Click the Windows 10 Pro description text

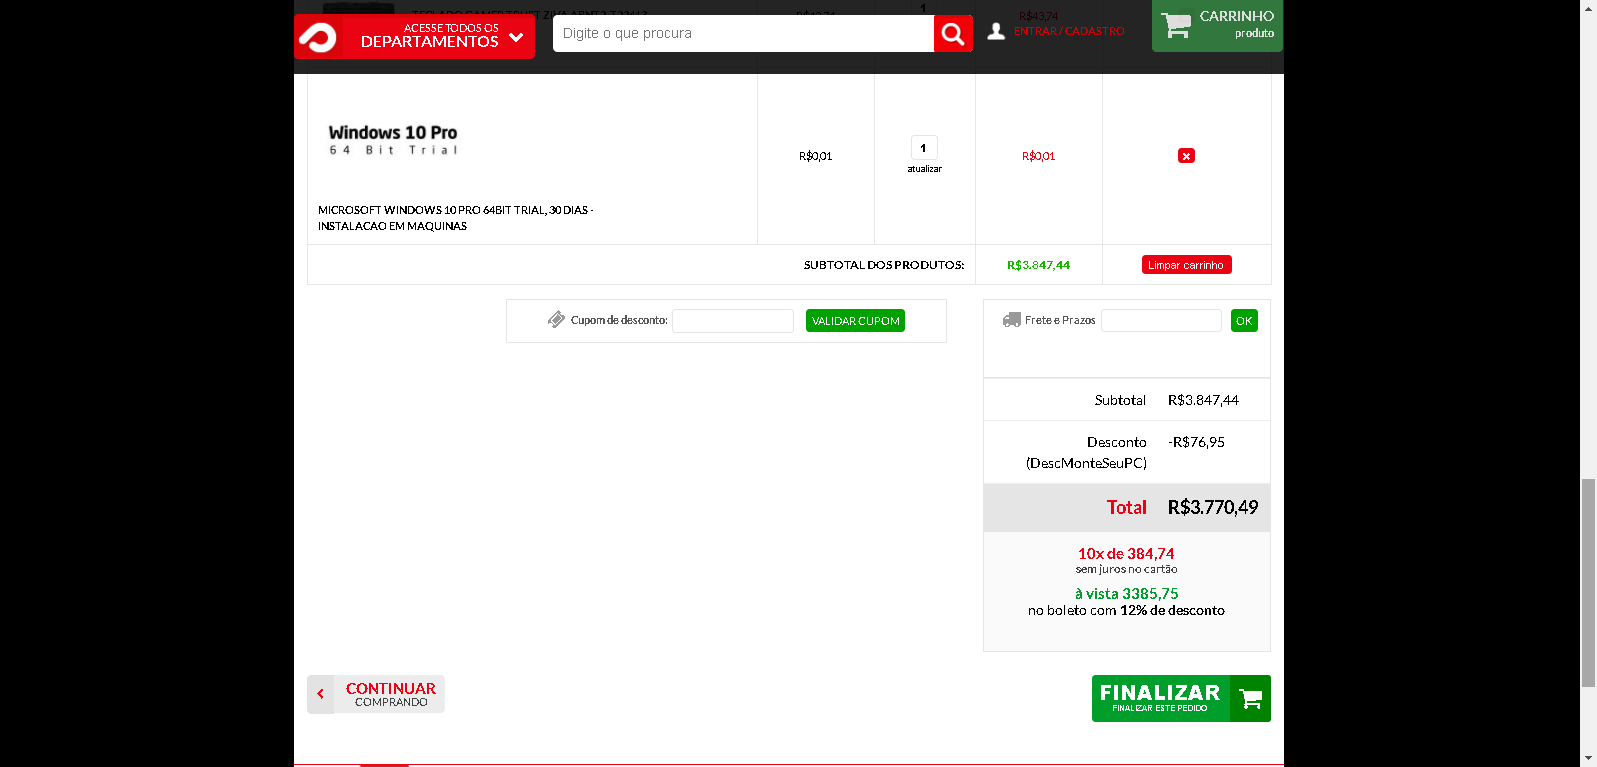tap(456, 218)
